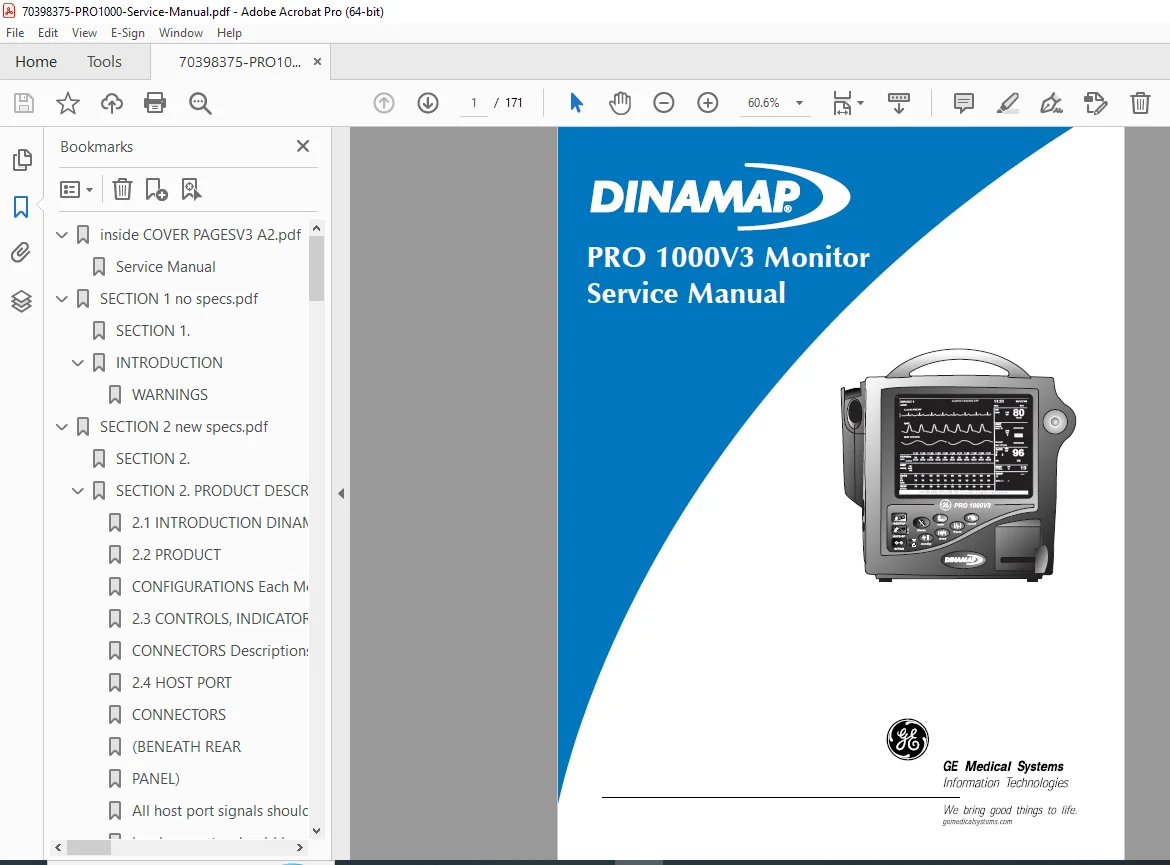Open the View menu
This screenshot has width=1170, height=865.
(x=84, y=33)
